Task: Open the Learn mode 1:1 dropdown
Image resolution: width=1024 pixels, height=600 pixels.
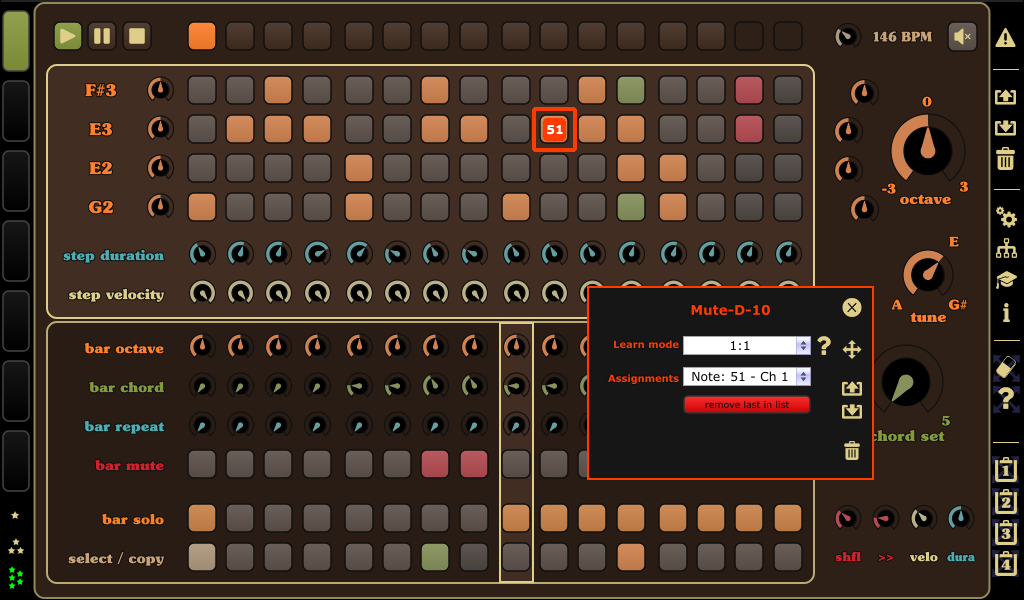Action: [x=746, y=345]
